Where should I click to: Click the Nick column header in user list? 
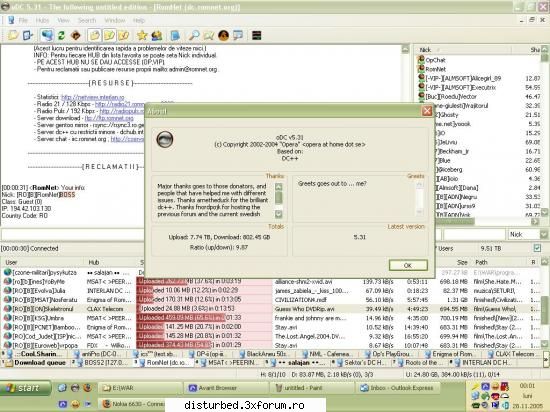point(464,50)
